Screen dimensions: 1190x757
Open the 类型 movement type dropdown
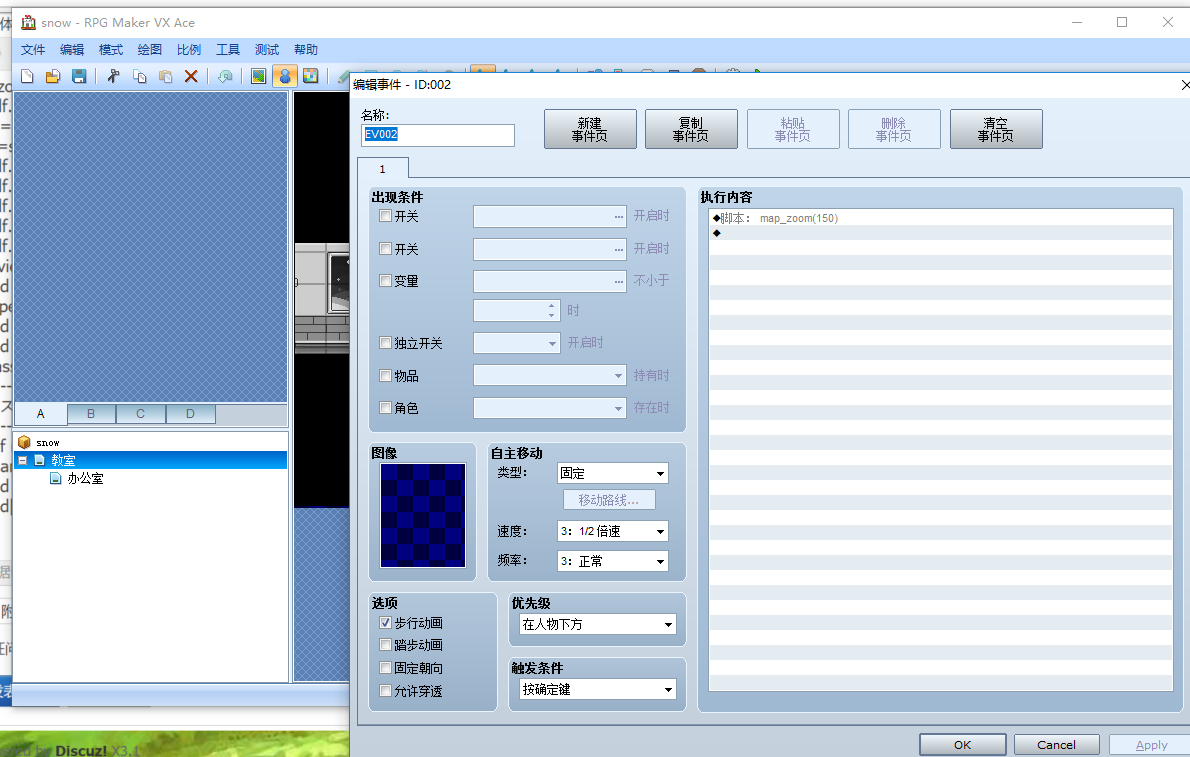click(x=660, y=473)
